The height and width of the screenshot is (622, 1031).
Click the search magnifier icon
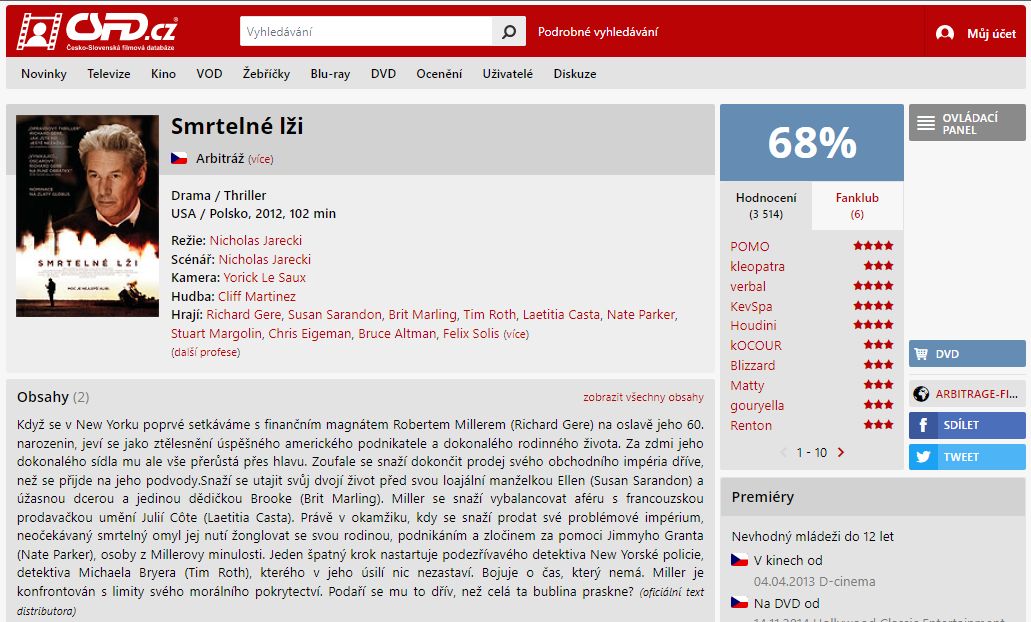(509, 32)
